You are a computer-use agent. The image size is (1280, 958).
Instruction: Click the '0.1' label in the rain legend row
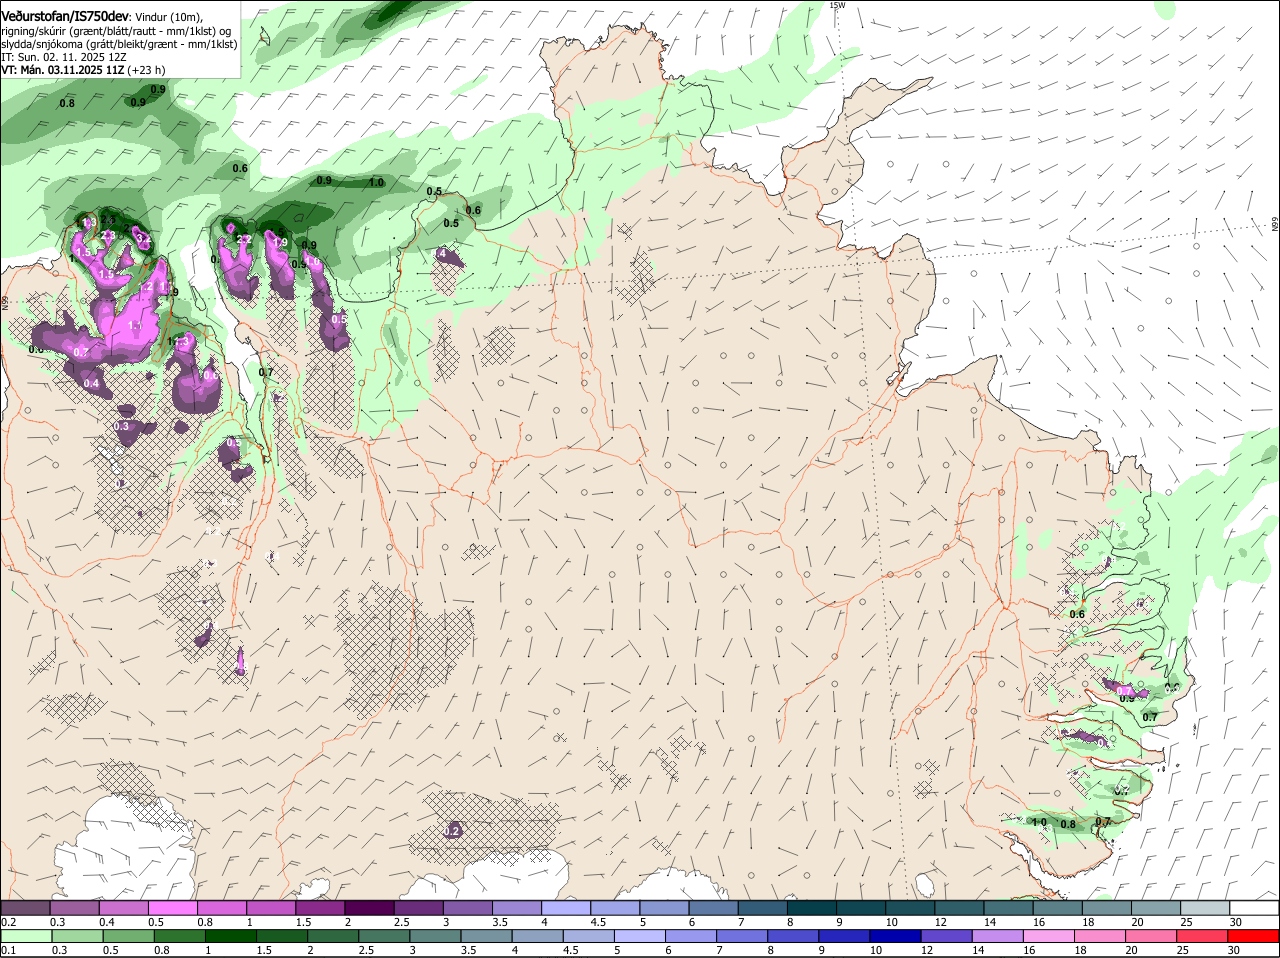(x=8, y=950)
